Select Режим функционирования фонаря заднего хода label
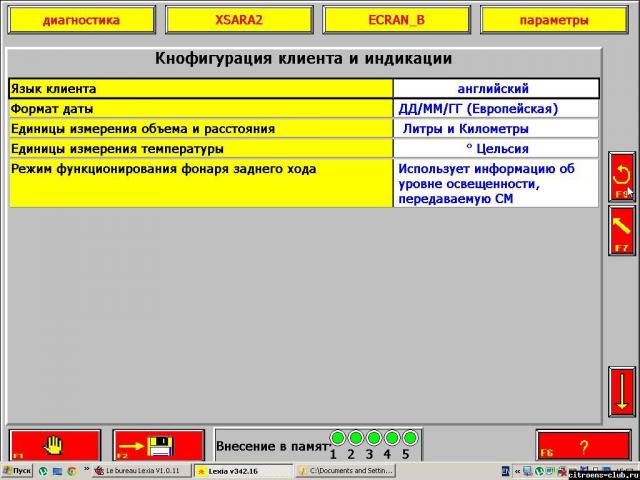 pyautogui.click(x=201, y=183)
